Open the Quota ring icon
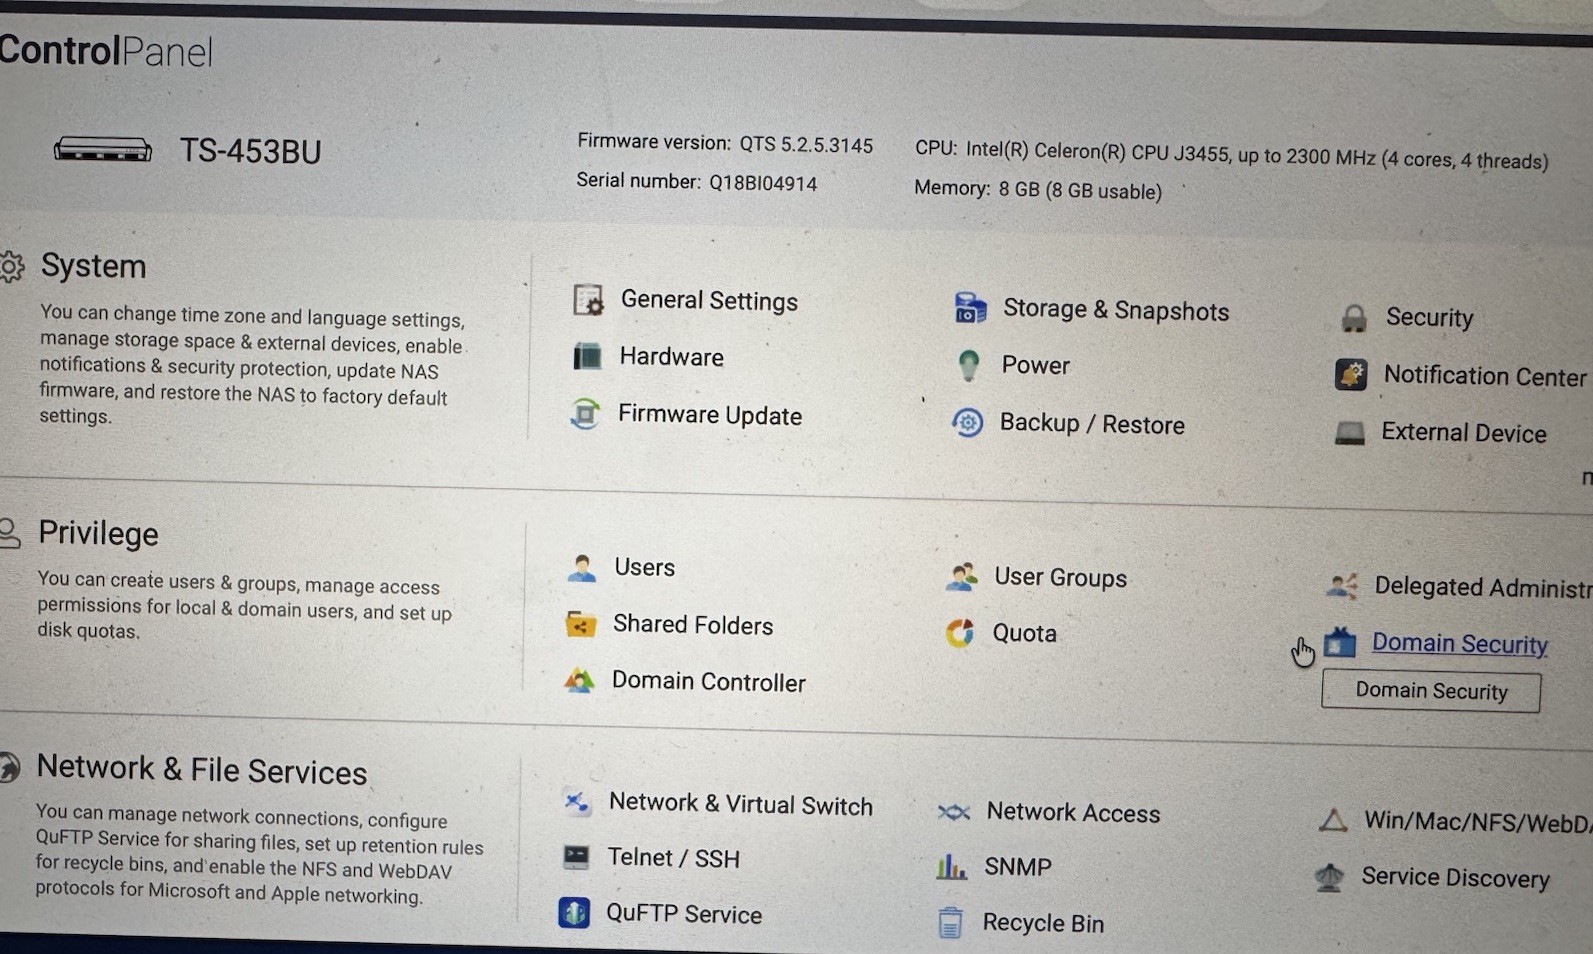This screenshot has width=1593, height=954. point(960,633)
